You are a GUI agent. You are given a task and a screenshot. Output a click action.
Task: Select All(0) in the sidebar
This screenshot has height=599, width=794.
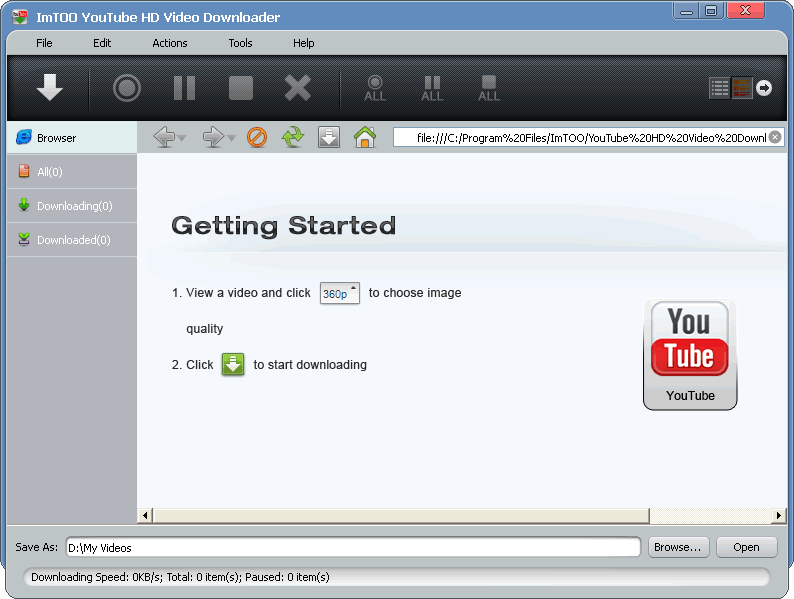pos(72,172)
